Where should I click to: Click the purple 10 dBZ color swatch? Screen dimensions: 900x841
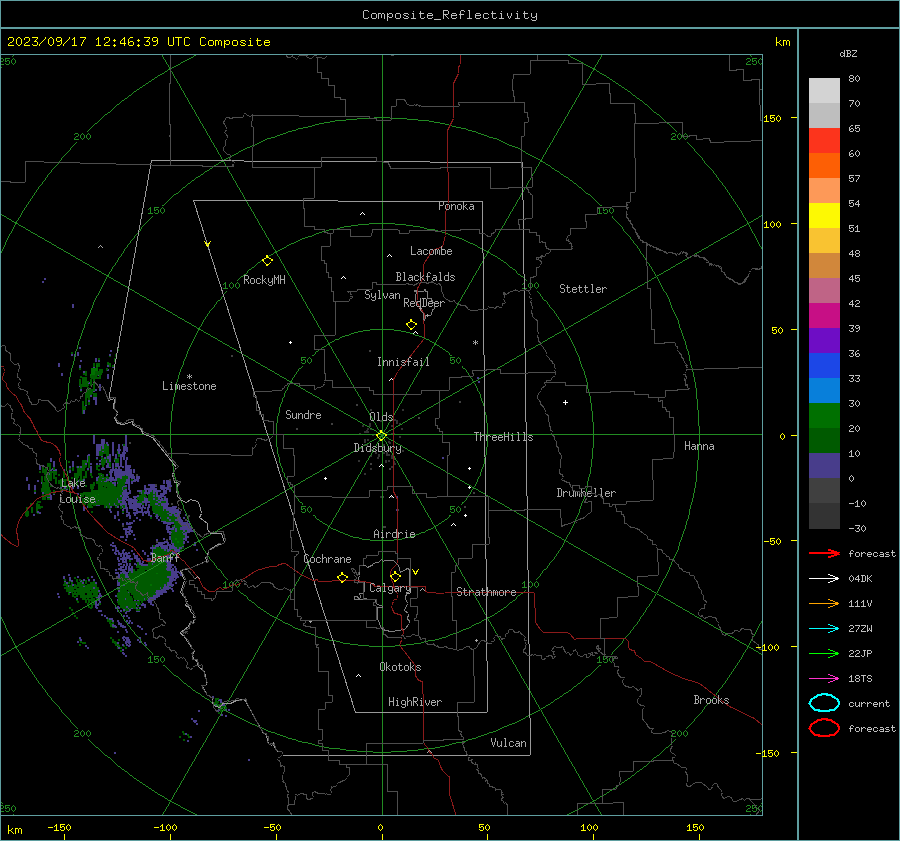[824, 466]
